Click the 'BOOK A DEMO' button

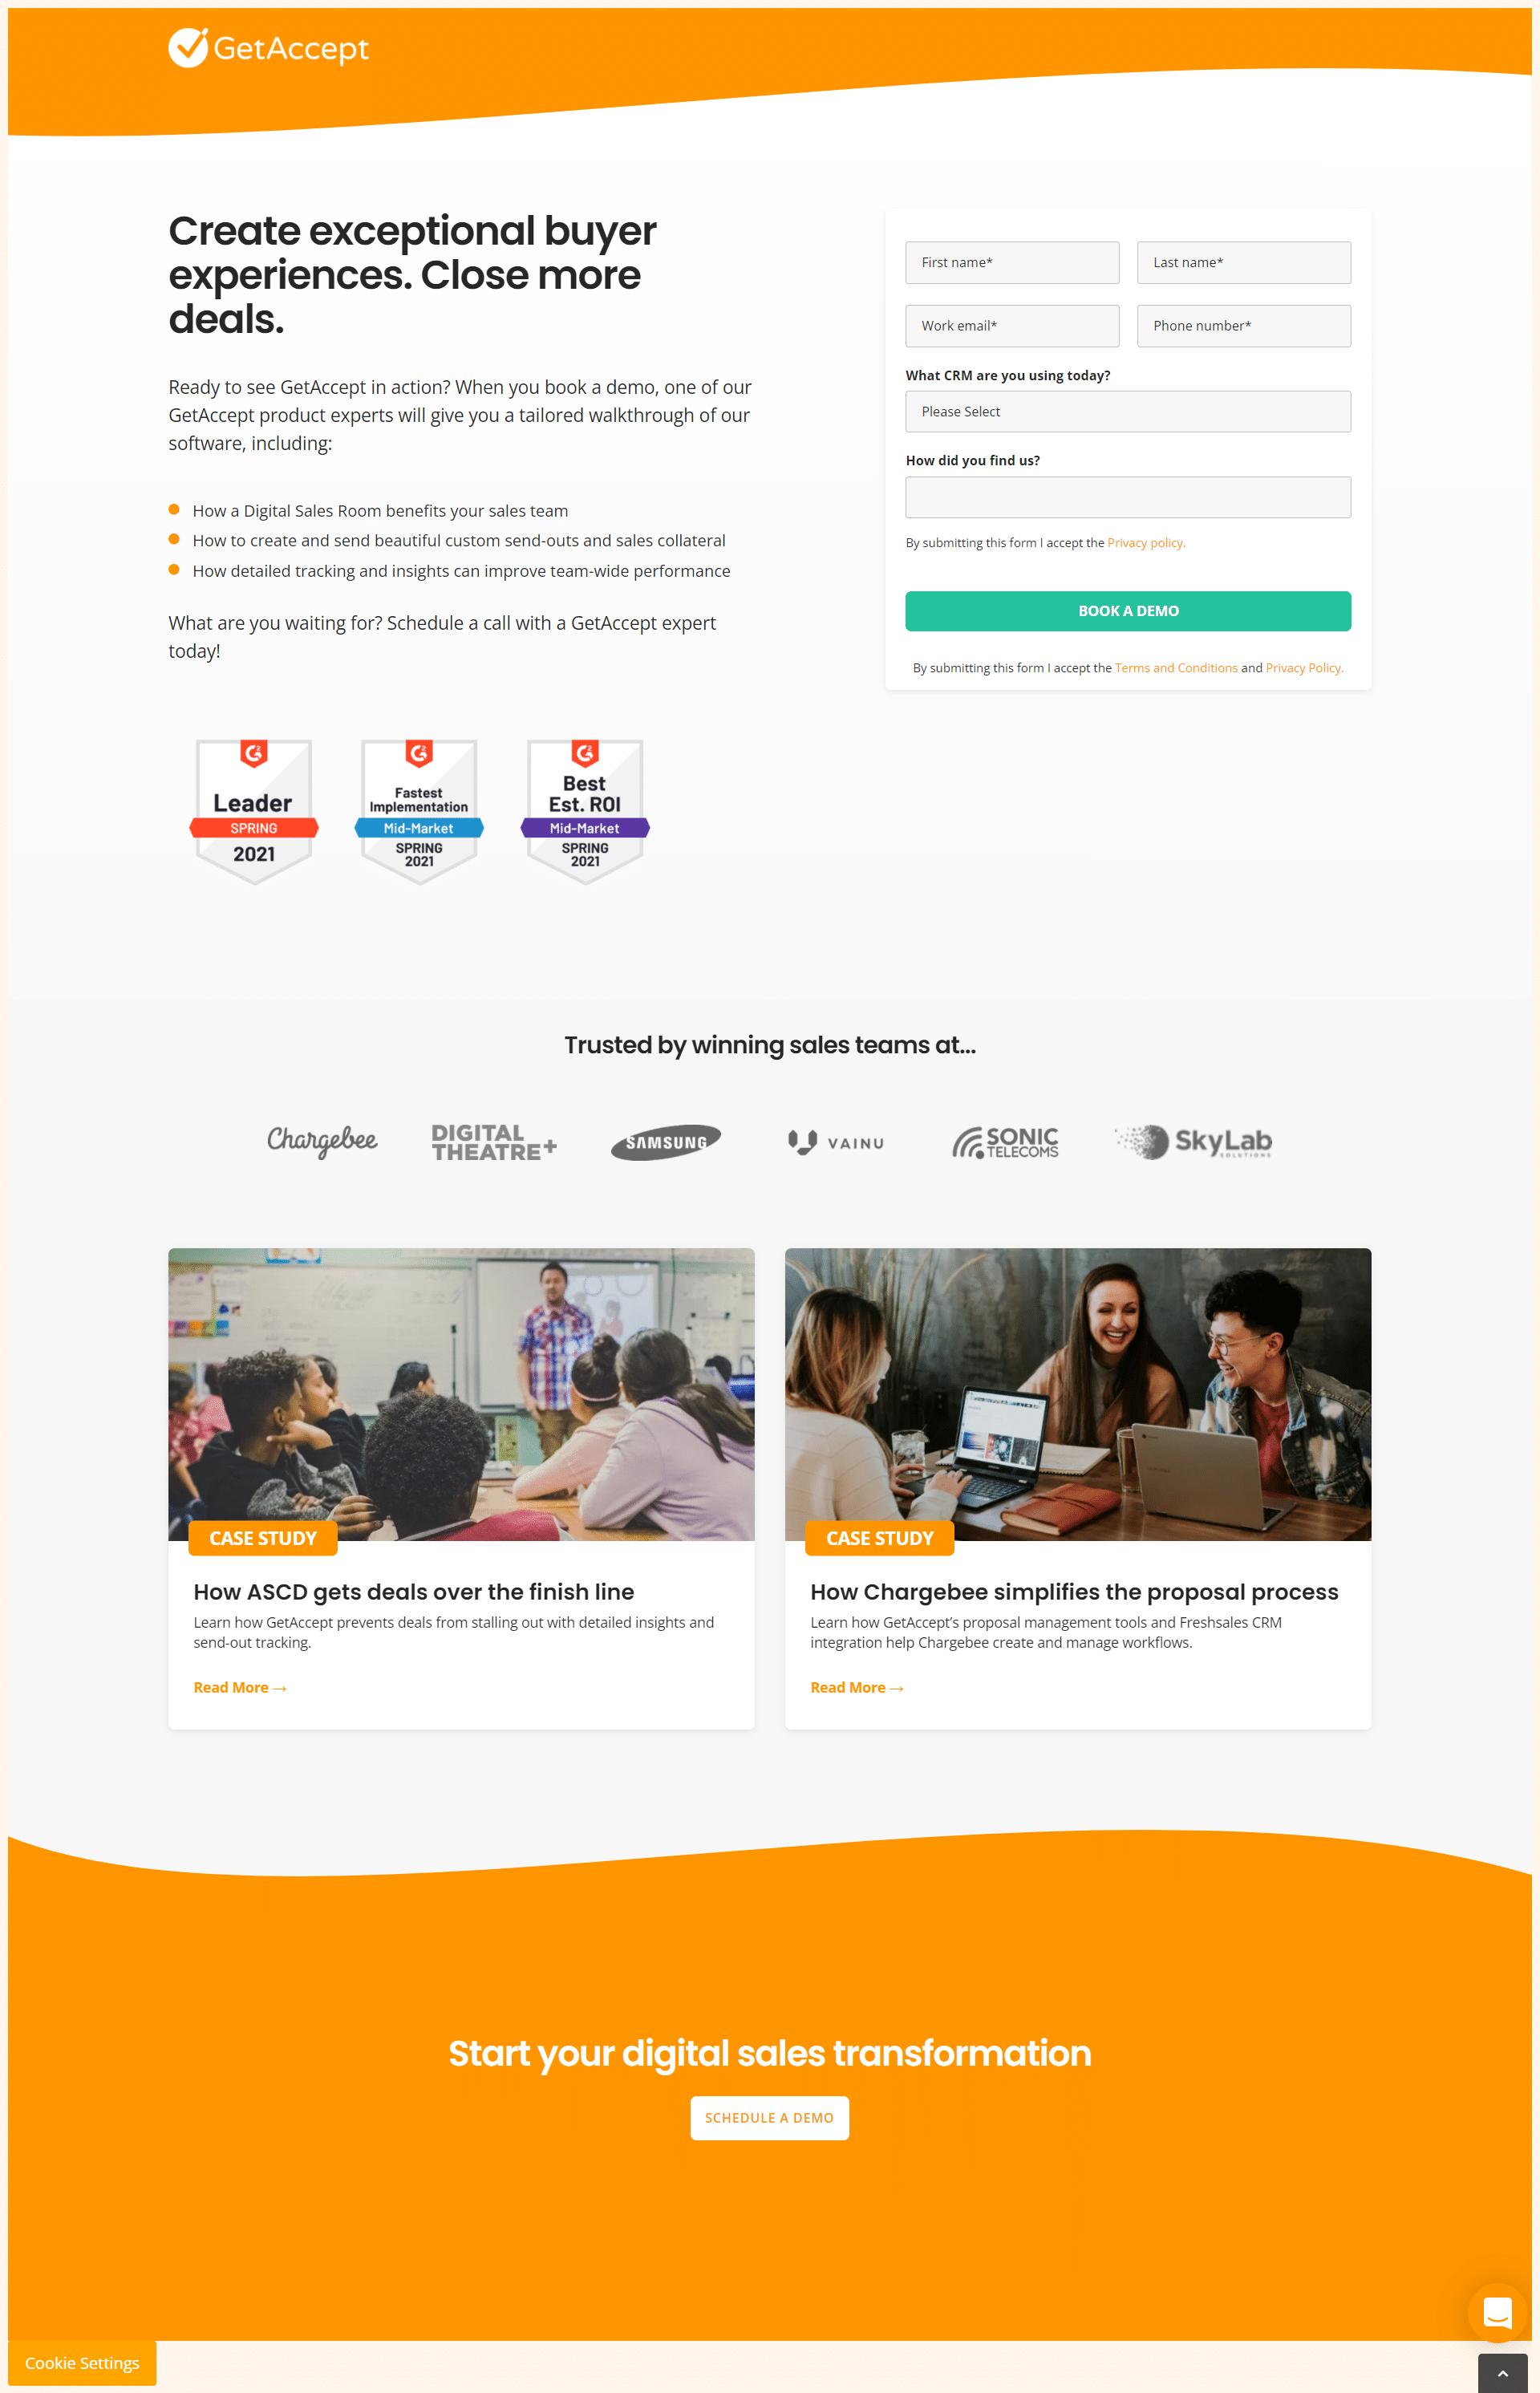coord(1129,610)
